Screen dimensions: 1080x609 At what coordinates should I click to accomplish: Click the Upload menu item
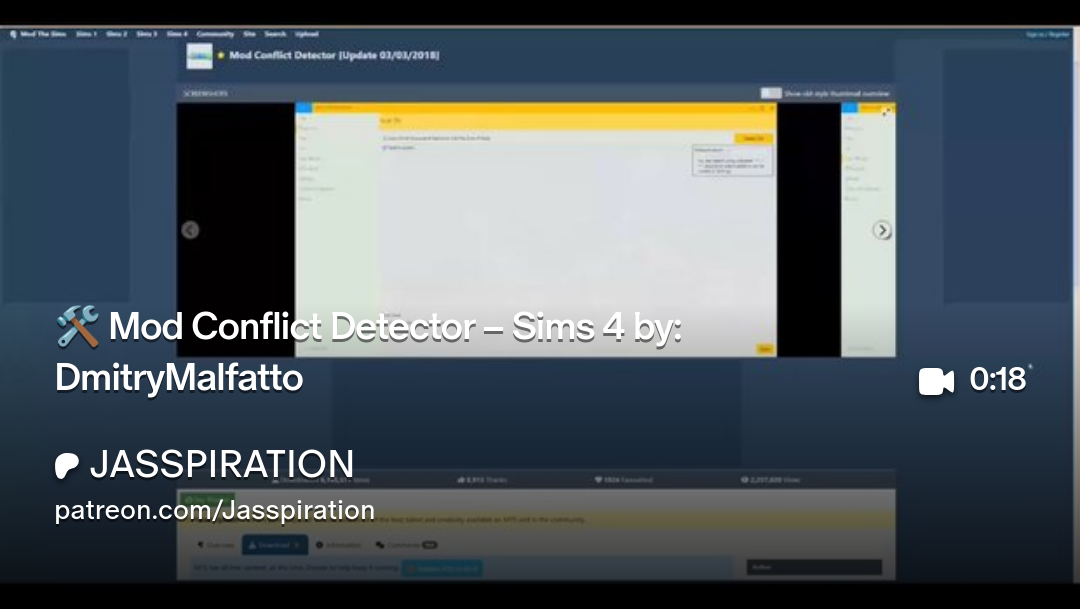pos(306,34)
